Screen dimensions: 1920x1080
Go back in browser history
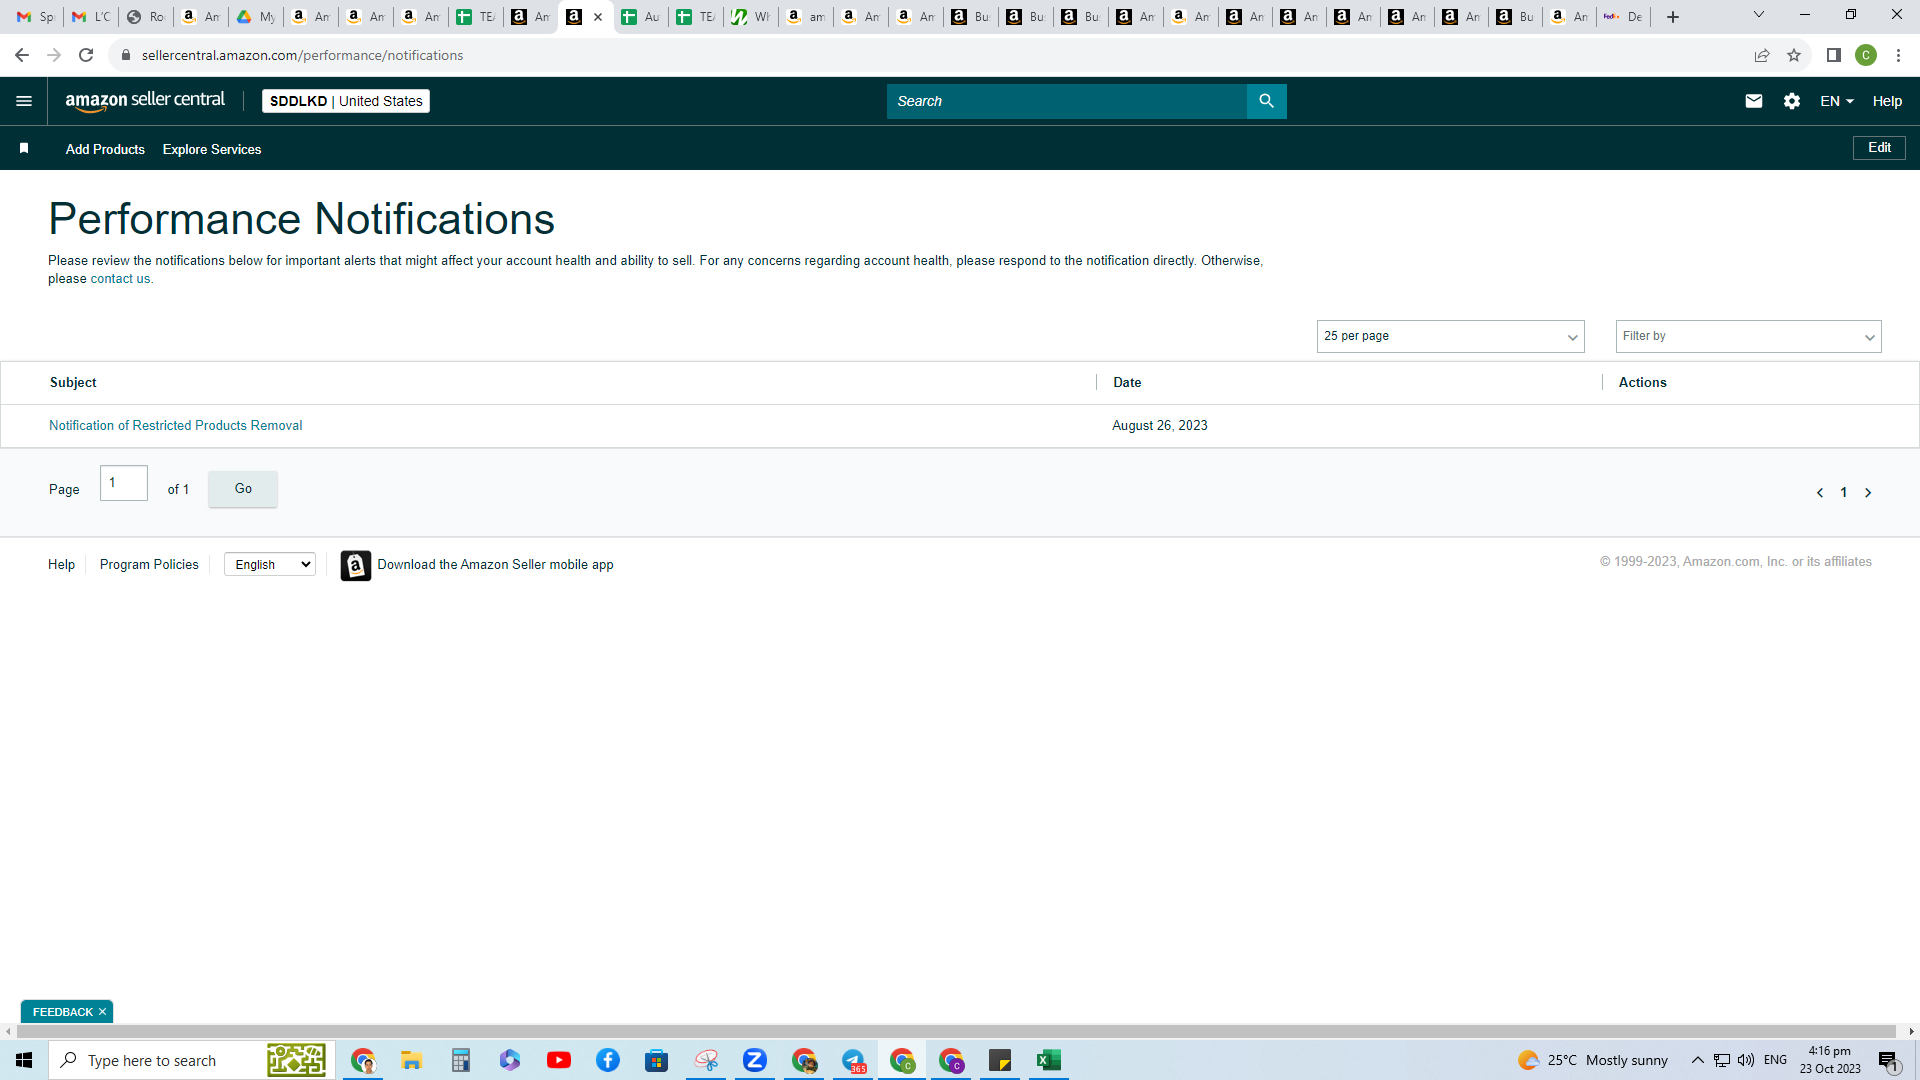[22, 55]
